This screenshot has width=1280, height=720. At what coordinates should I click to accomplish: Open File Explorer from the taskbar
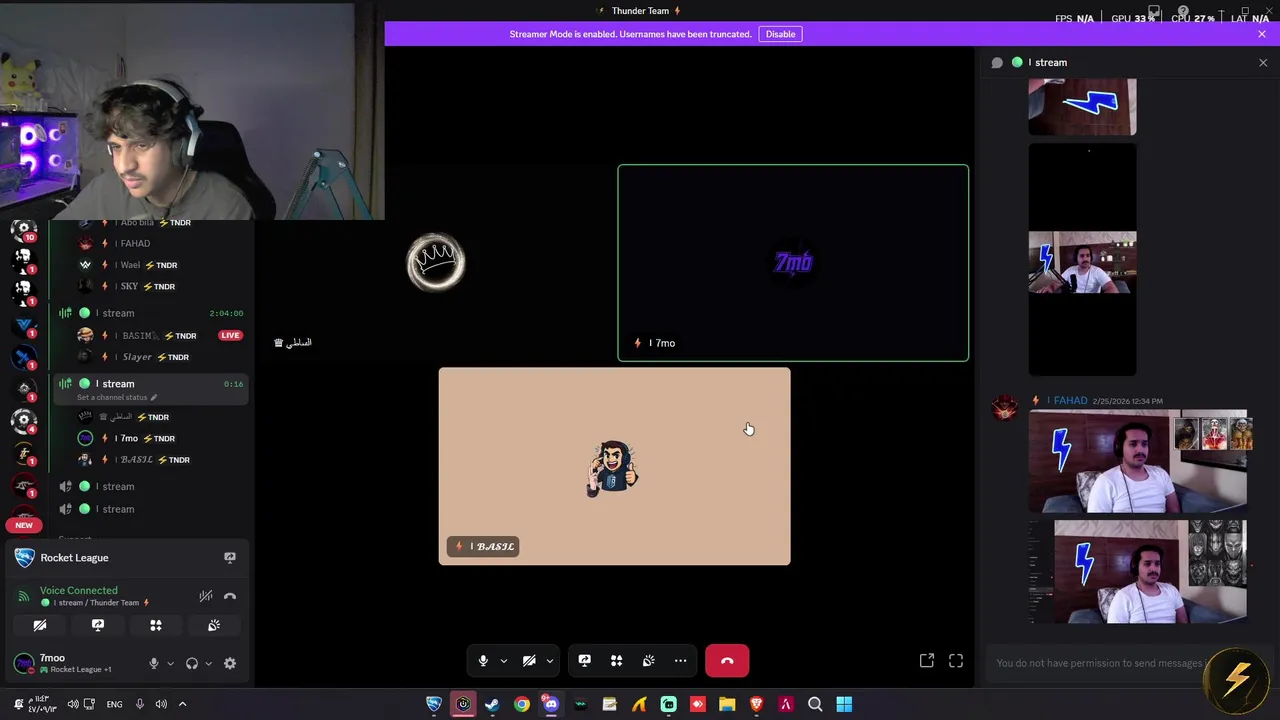click(x=727, y=704)
